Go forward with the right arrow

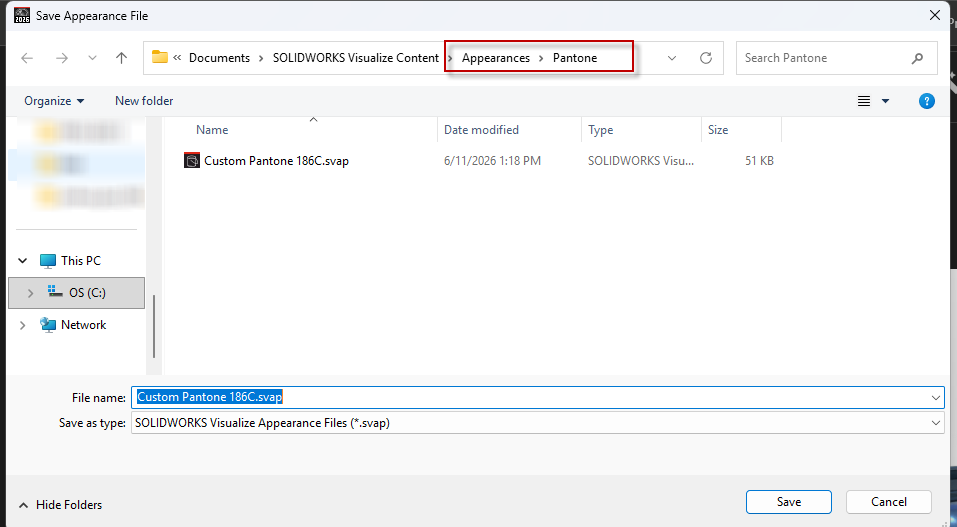[x=62, y=58]
